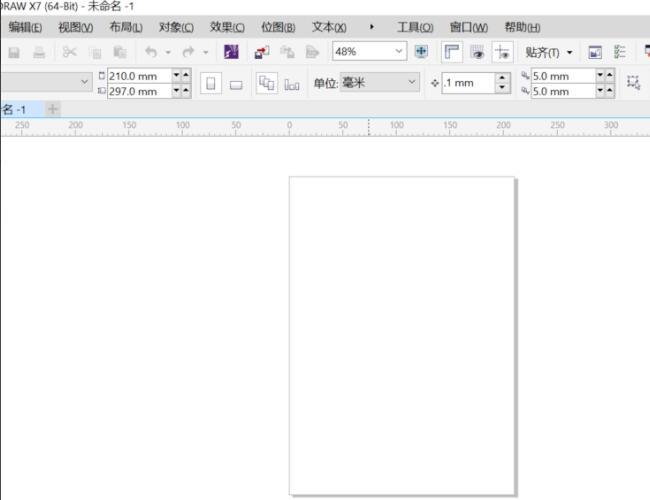Toggle show guidelines button
The width and height of the screenshot is (650, 500).
click(502, 52)
